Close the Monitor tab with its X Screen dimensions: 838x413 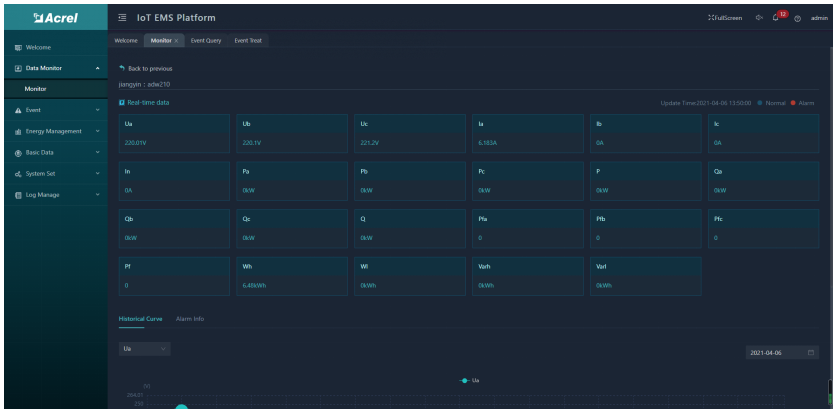178,39
